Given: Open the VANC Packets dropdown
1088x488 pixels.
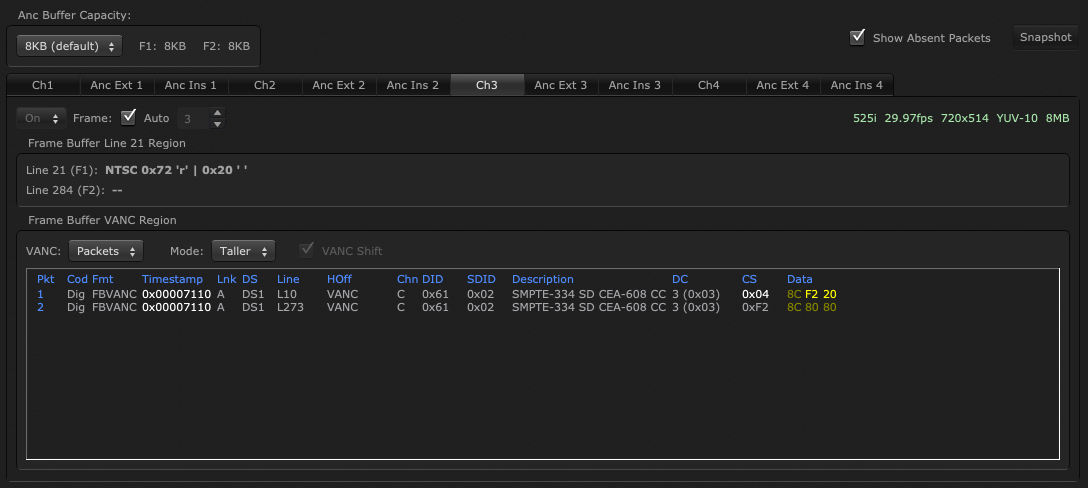Looking at the screenshot, I should click(106, 250).
